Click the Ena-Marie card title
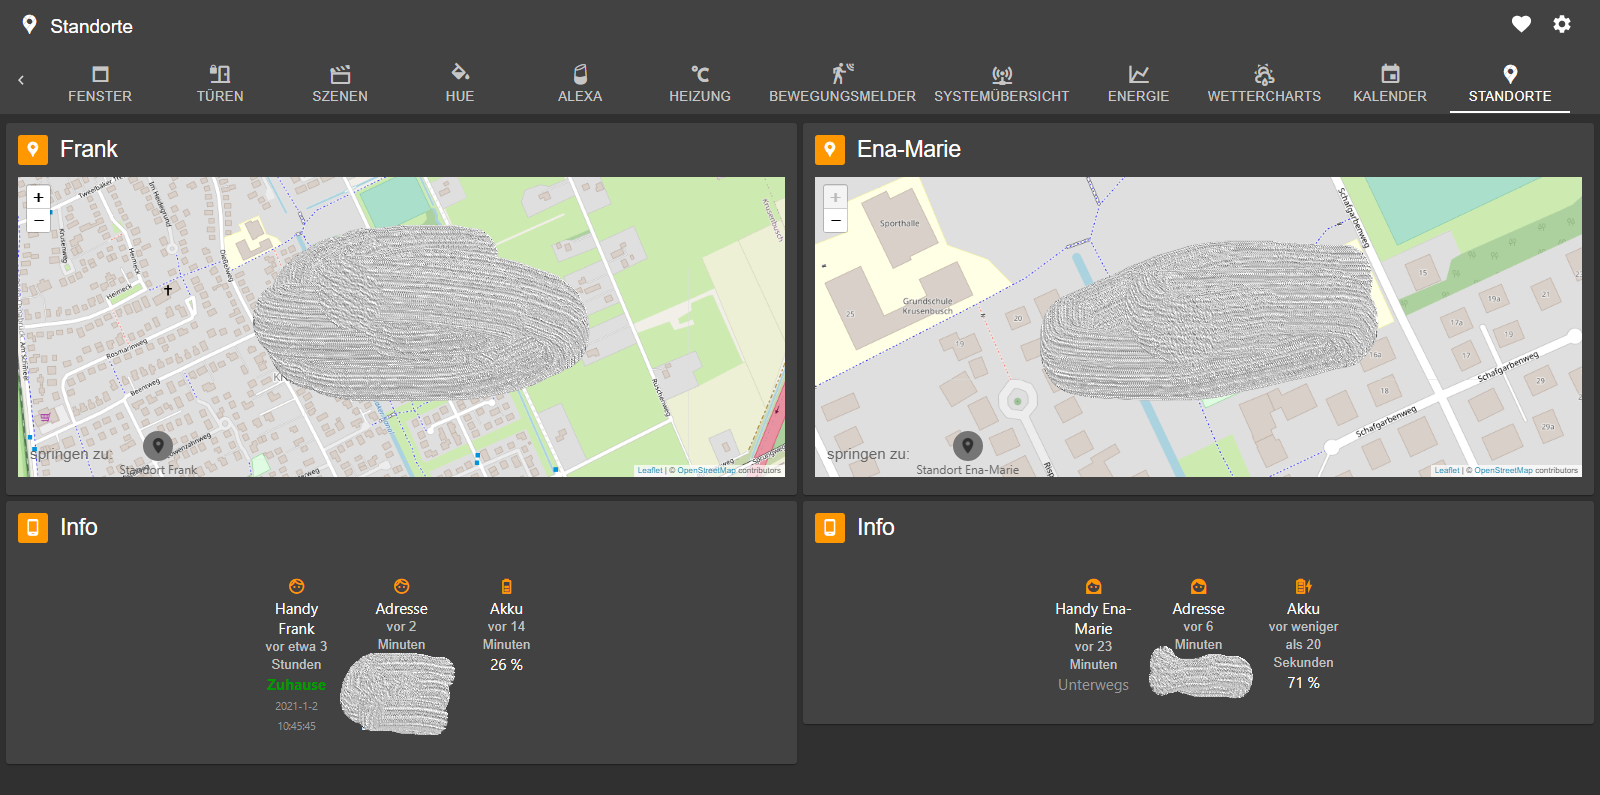1600x795 pixels. (x=909, y=149)
